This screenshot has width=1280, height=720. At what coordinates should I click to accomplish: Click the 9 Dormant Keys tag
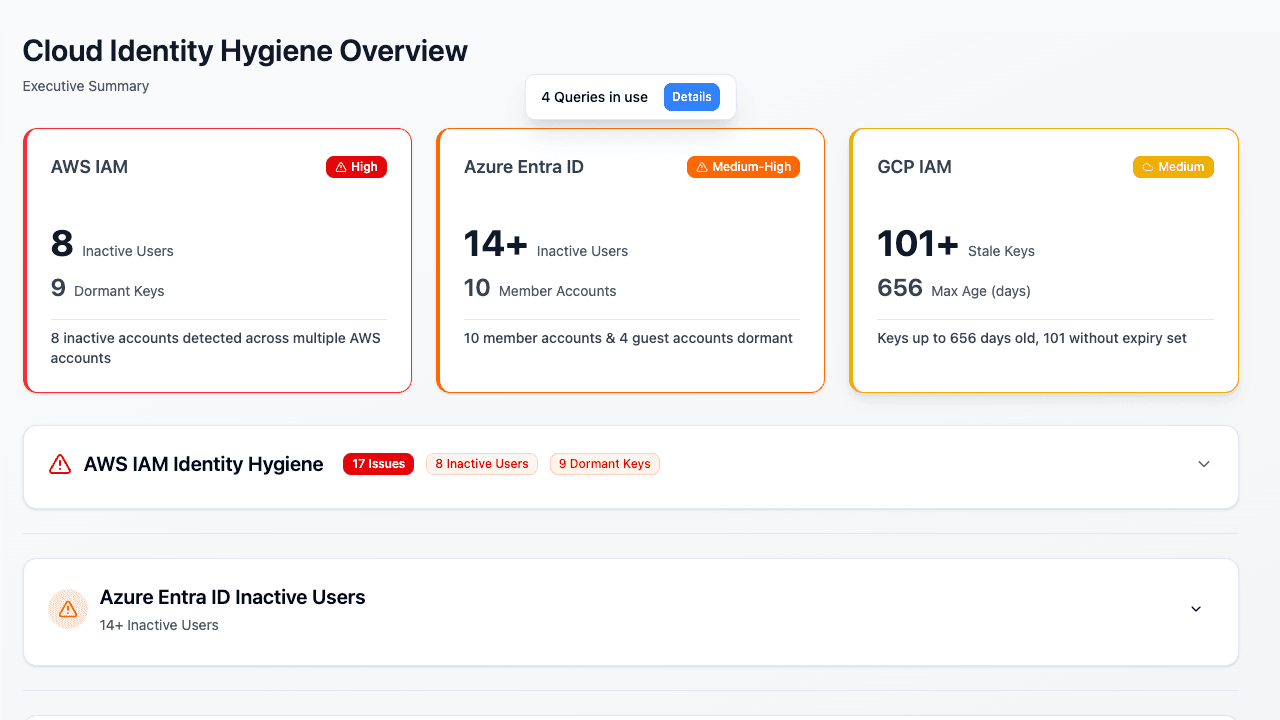click(605, 464)
